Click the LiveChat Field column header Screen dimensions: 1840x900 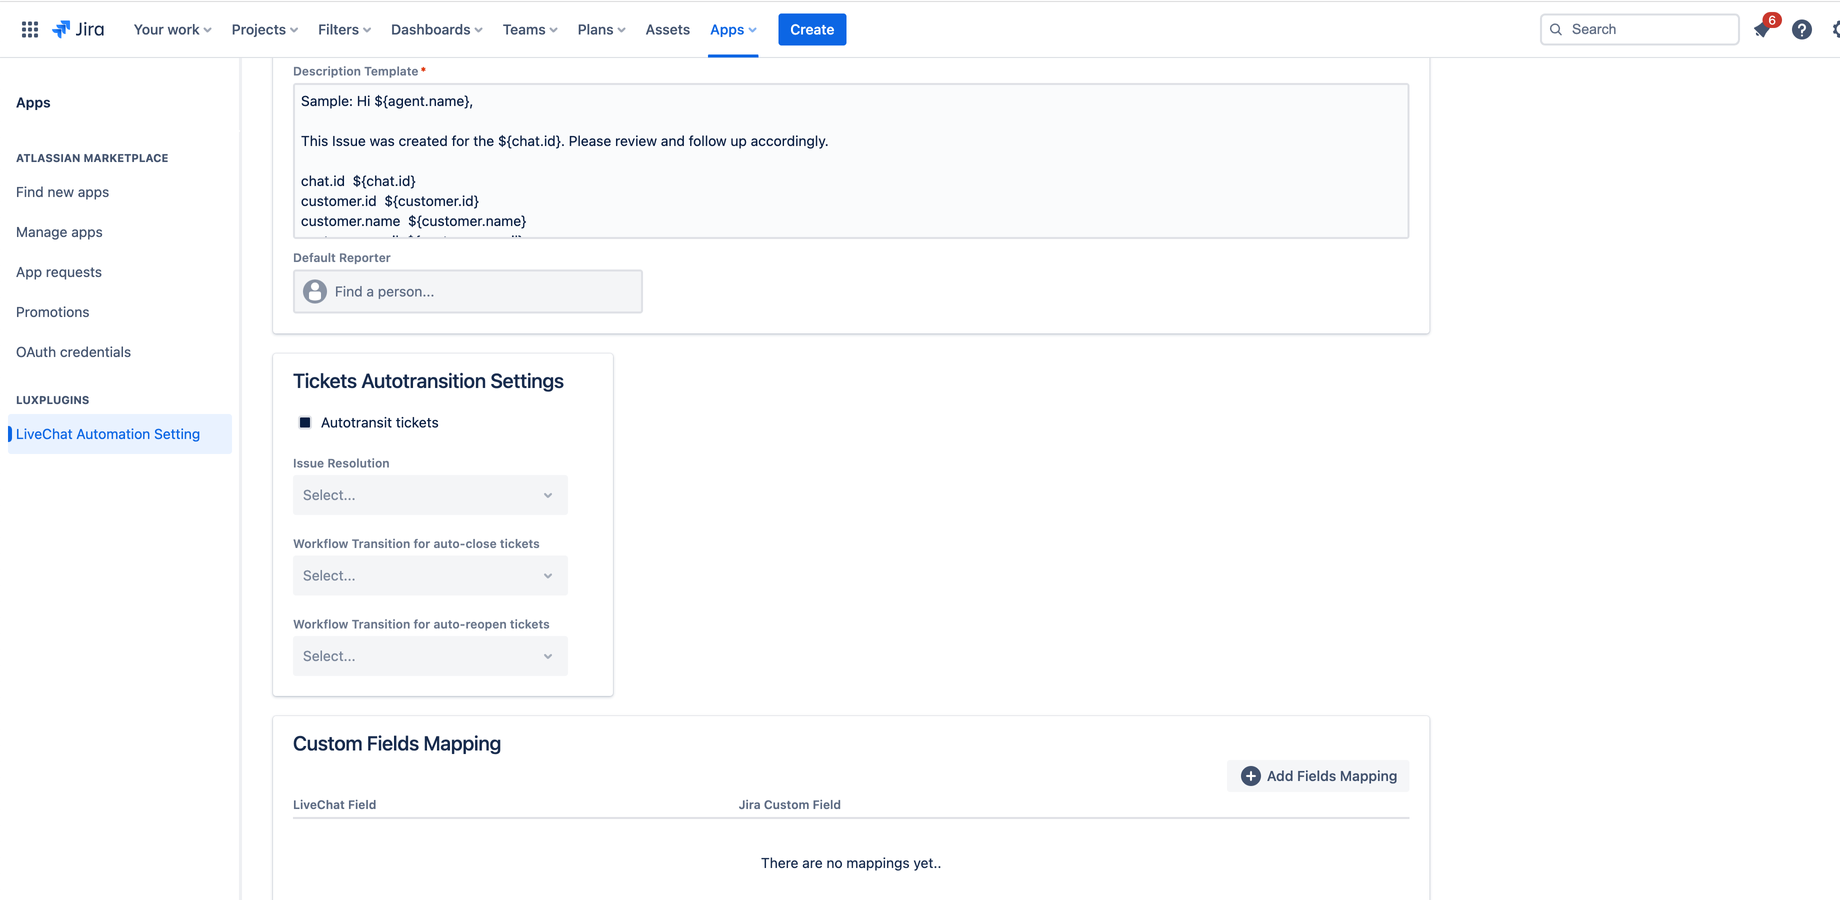pos(335,805)
